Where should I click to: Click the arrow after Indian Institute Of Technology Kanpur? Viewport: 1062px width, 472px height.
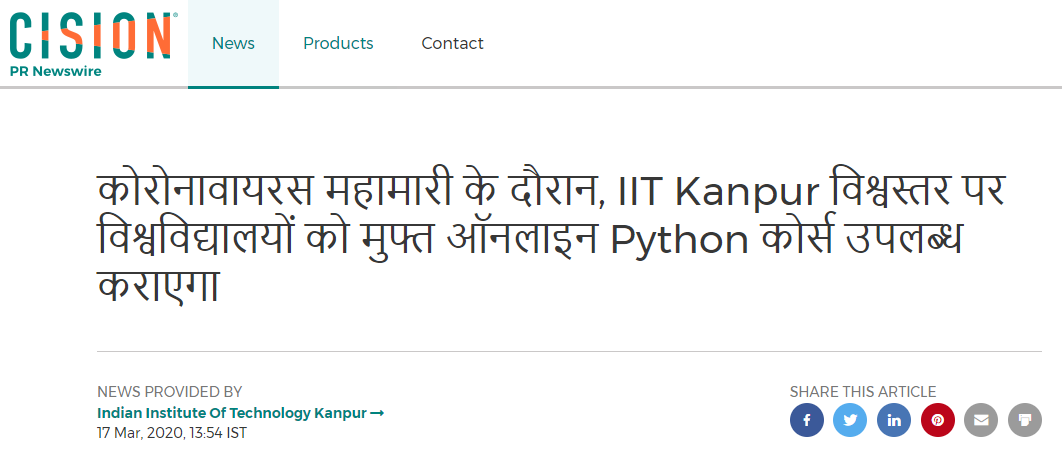pos(377,413)
